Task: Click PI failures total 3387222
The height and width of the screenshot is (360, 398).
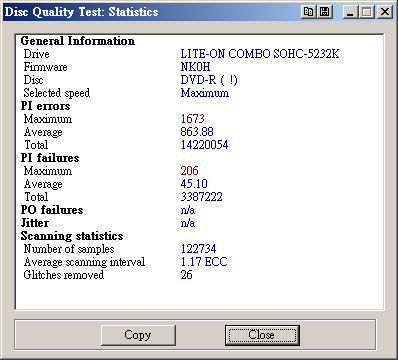Action: pyautogui.click(x=201, y=197)
